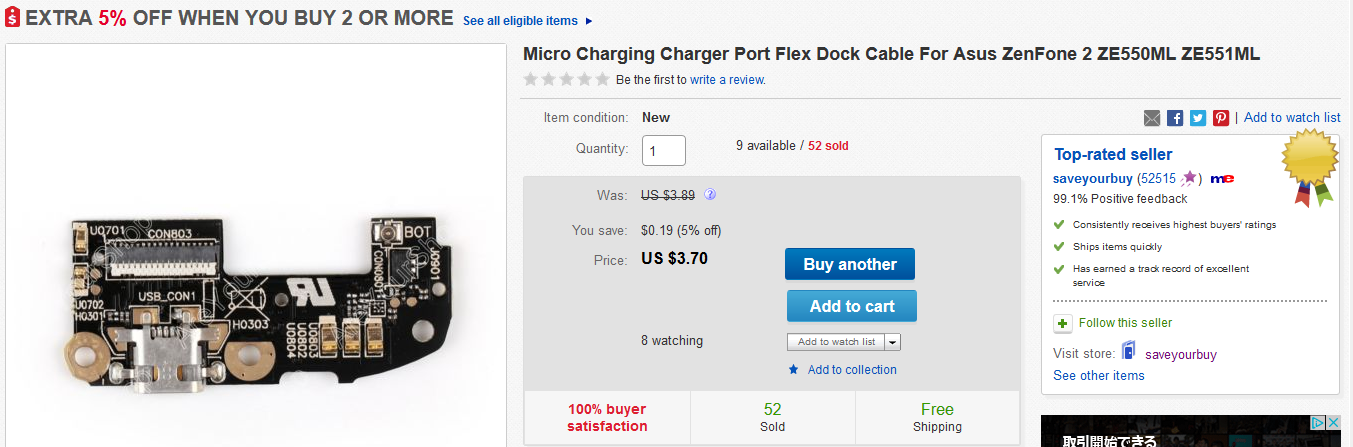
Task: Share listing via email envelope icon
Action: [x=1153, y=118]
